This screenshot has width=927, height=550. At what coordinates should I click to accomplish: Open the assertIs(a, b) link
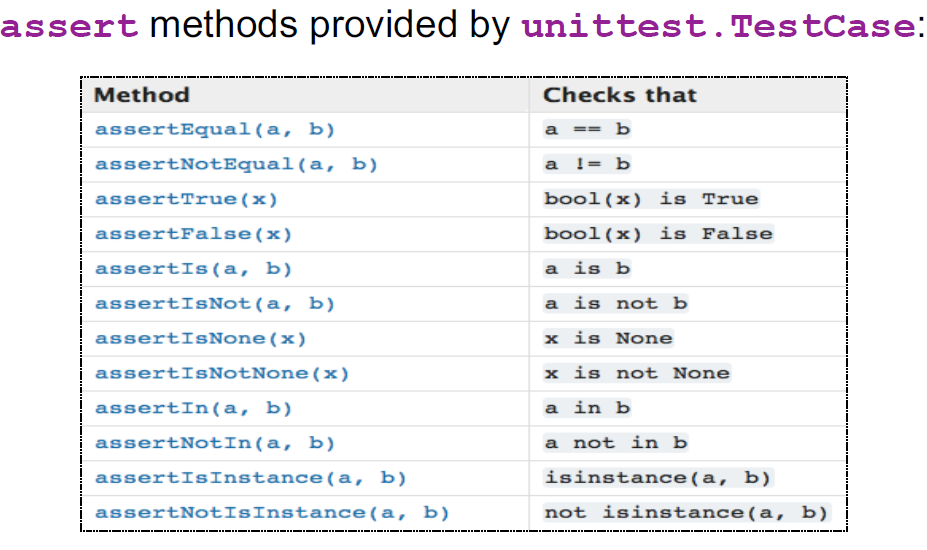pyautogui.click(x=194, y=269)
